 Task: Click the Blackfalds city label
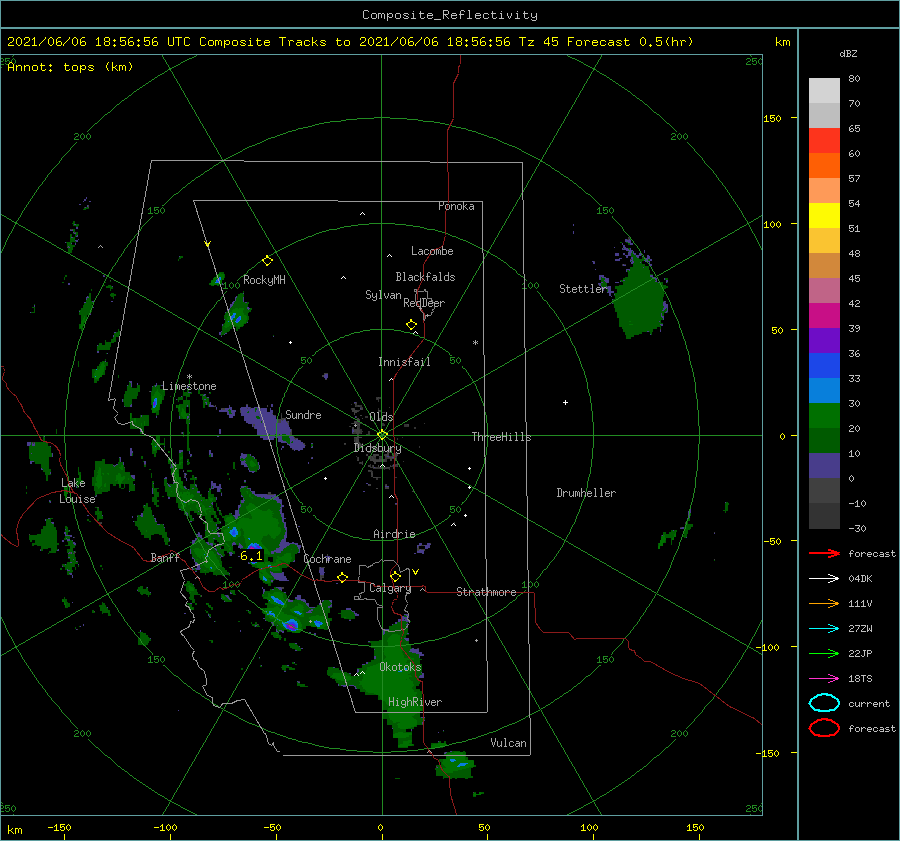click(x=425, y=277)
